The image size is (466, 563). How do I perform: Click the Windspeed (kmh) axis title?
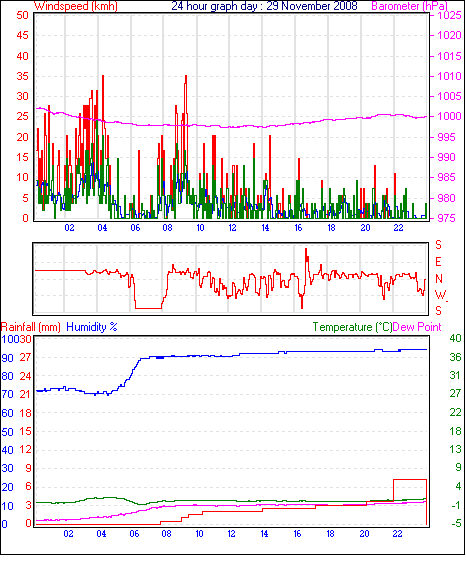[76, 6]
